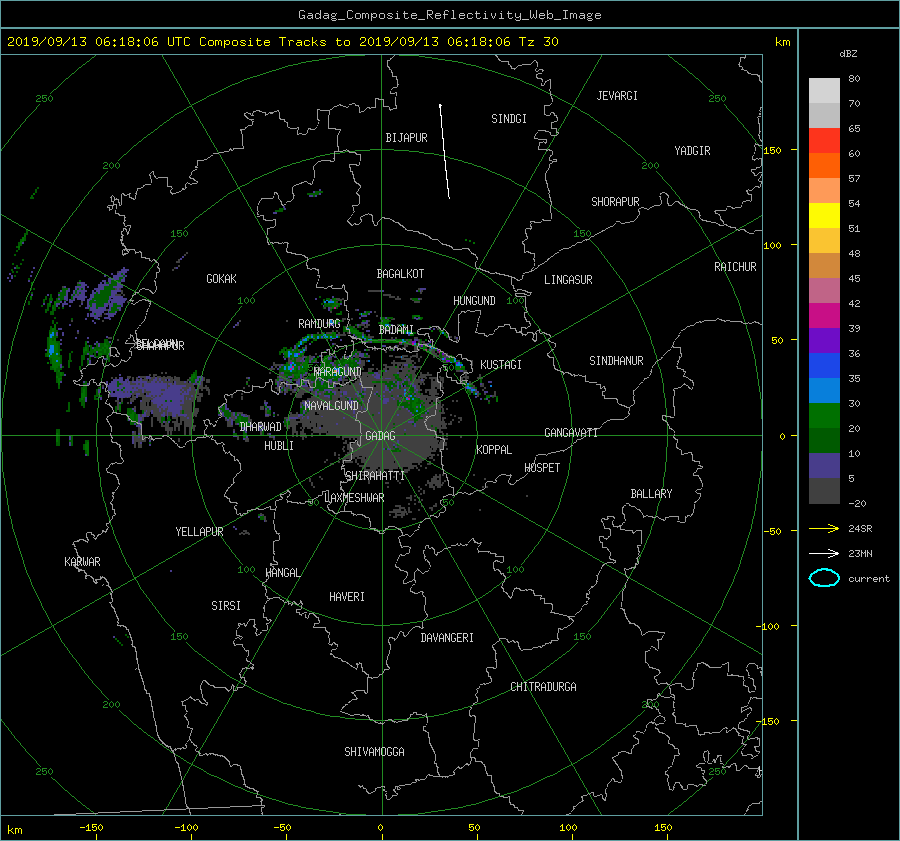Click the HAVERI city label

[x=347, y=597]
